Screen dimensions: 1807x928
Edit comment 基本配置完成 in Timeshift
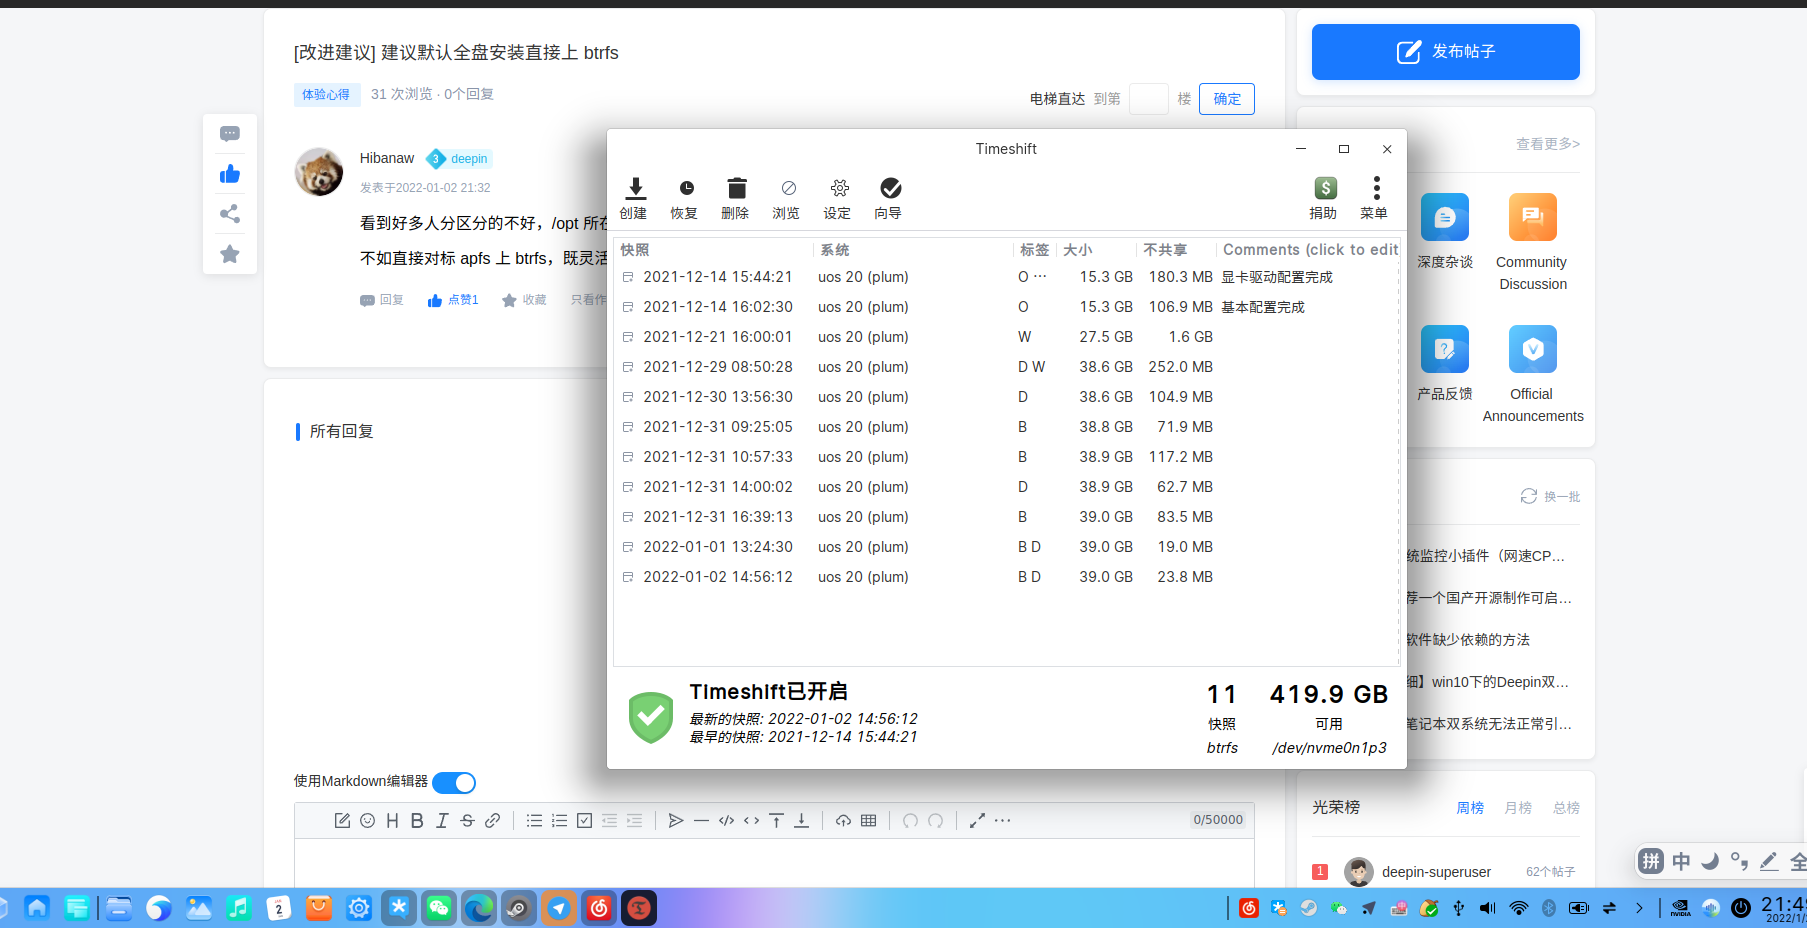click(x=1263, y=307)
